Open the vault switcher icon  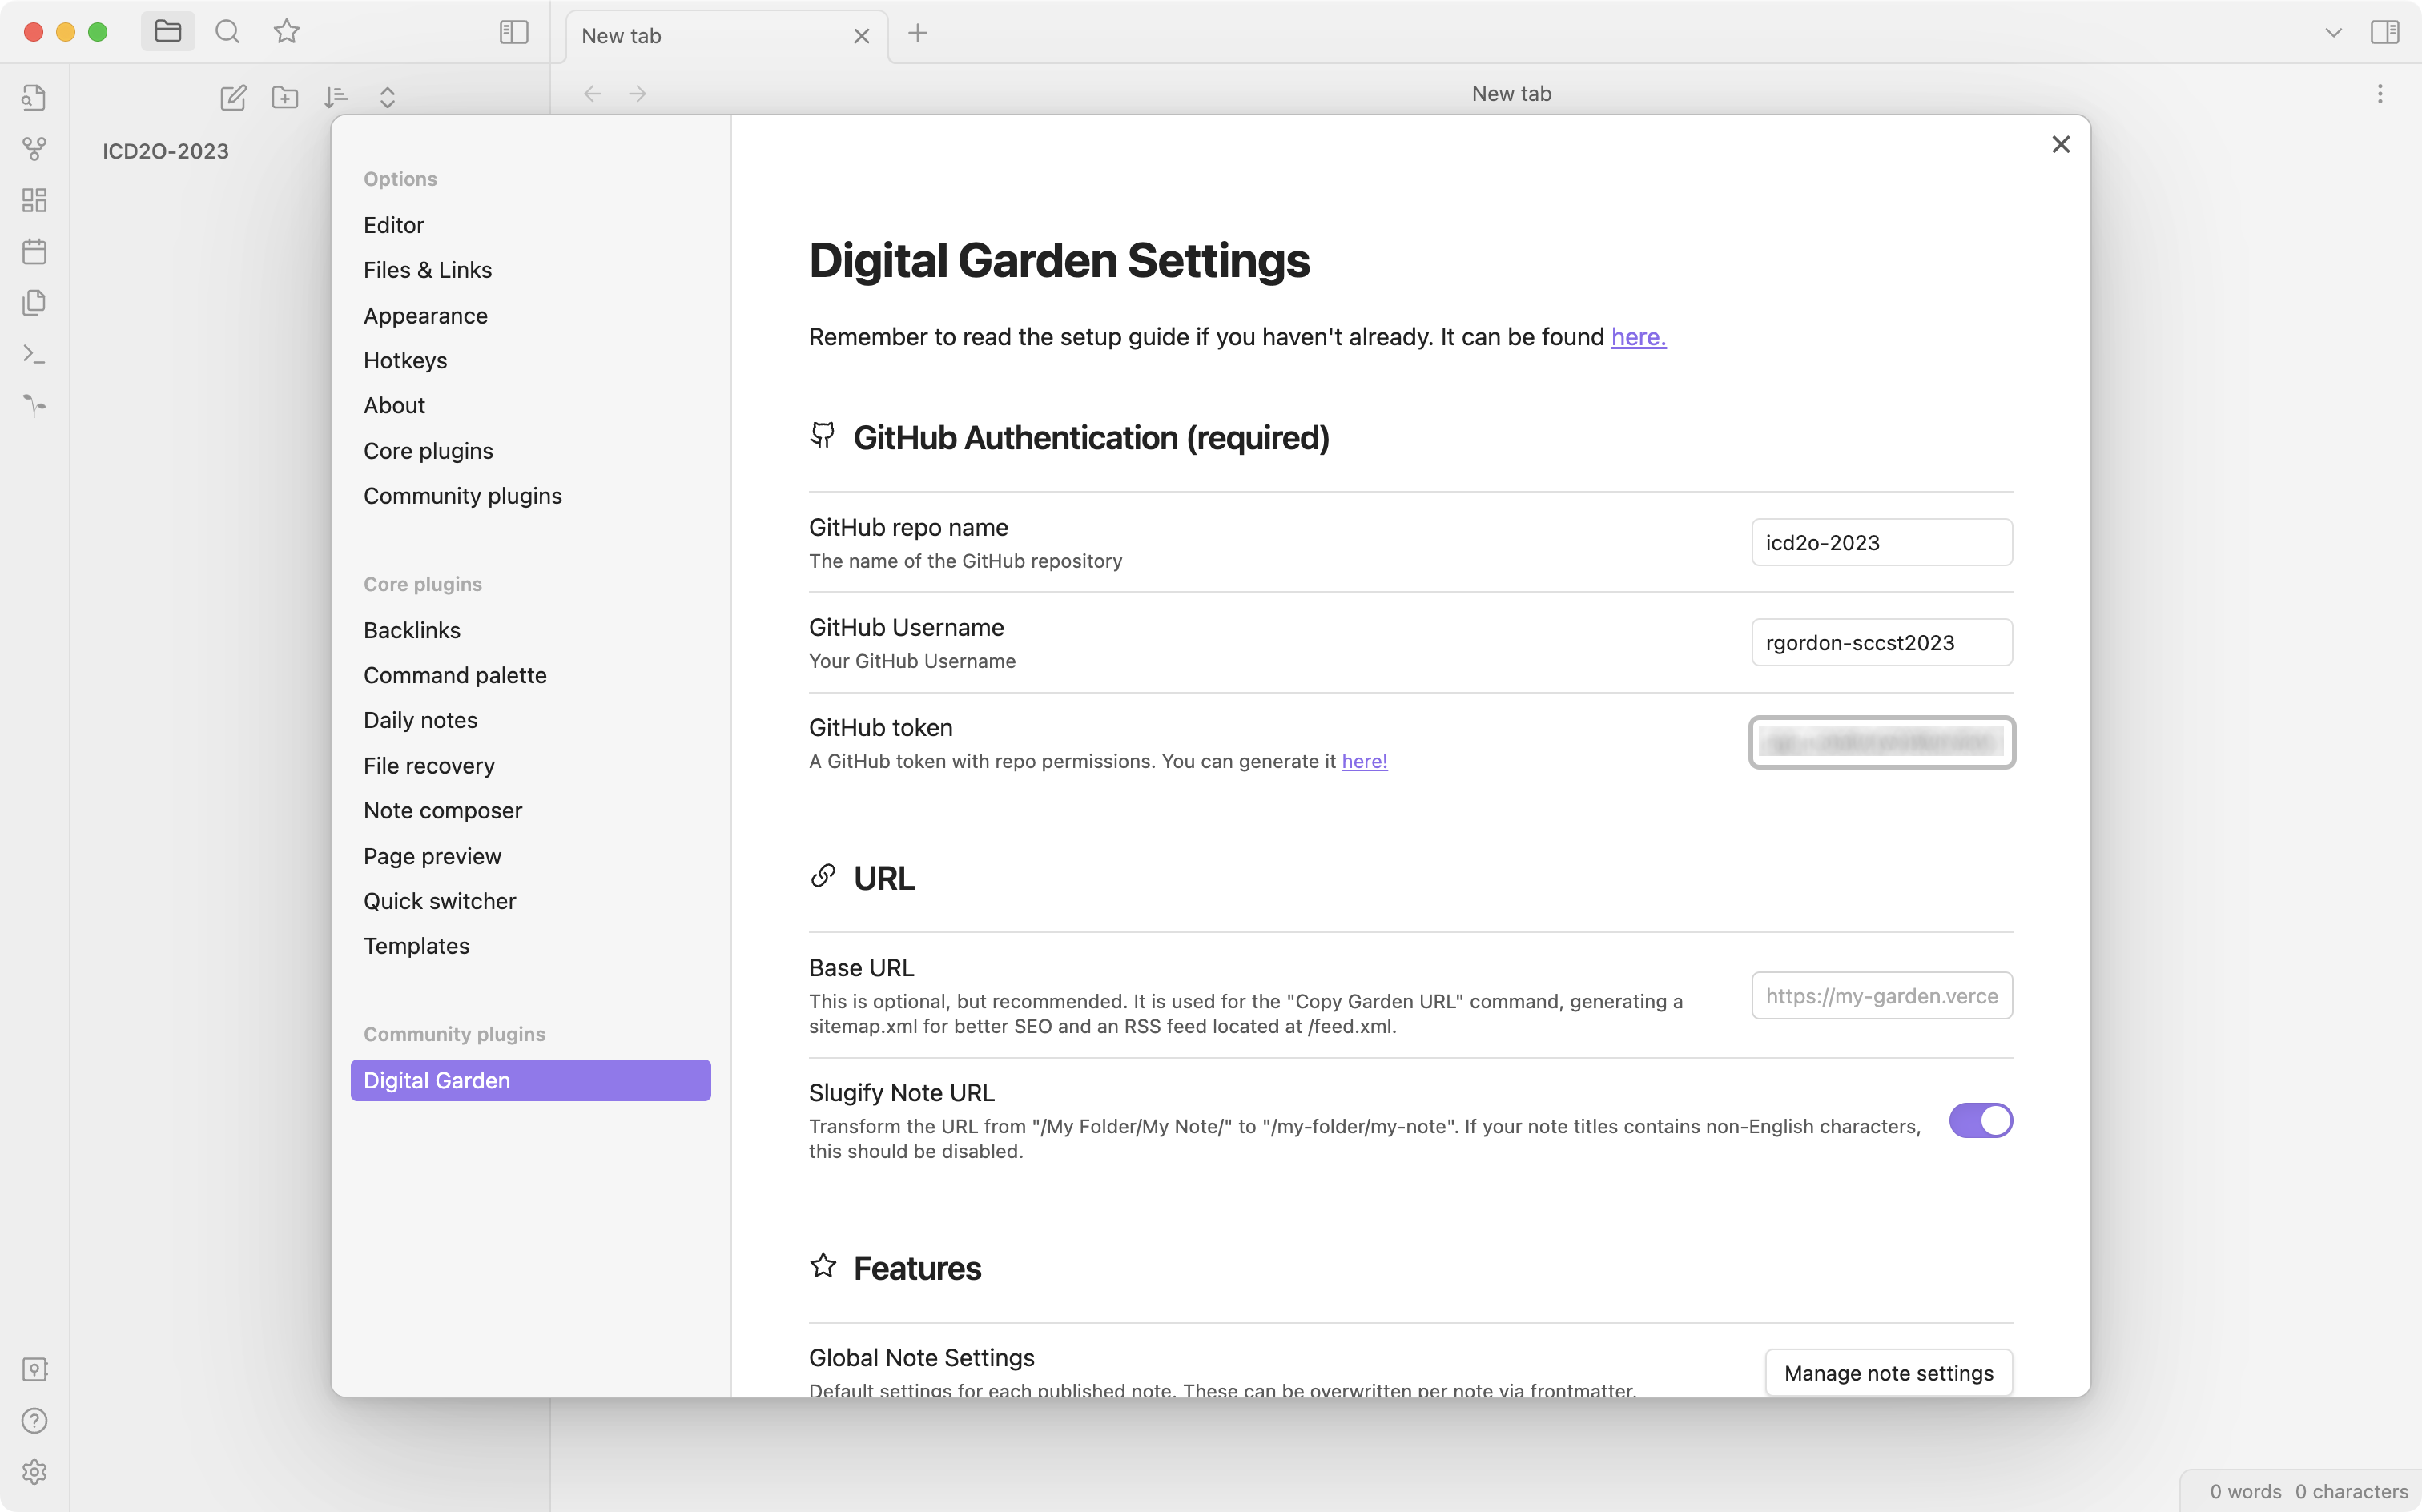[x=34, y=1369]
